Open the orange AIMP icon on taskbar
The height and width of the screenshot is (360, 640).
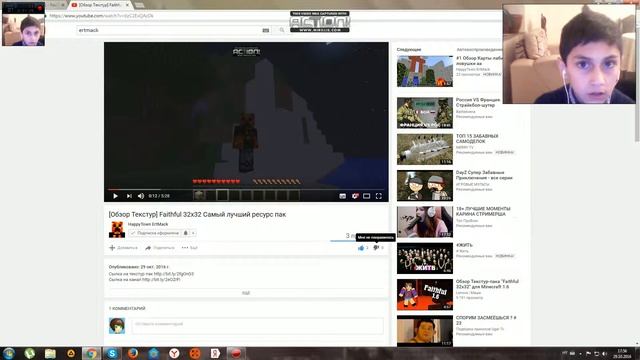click(x=71, y=353)
